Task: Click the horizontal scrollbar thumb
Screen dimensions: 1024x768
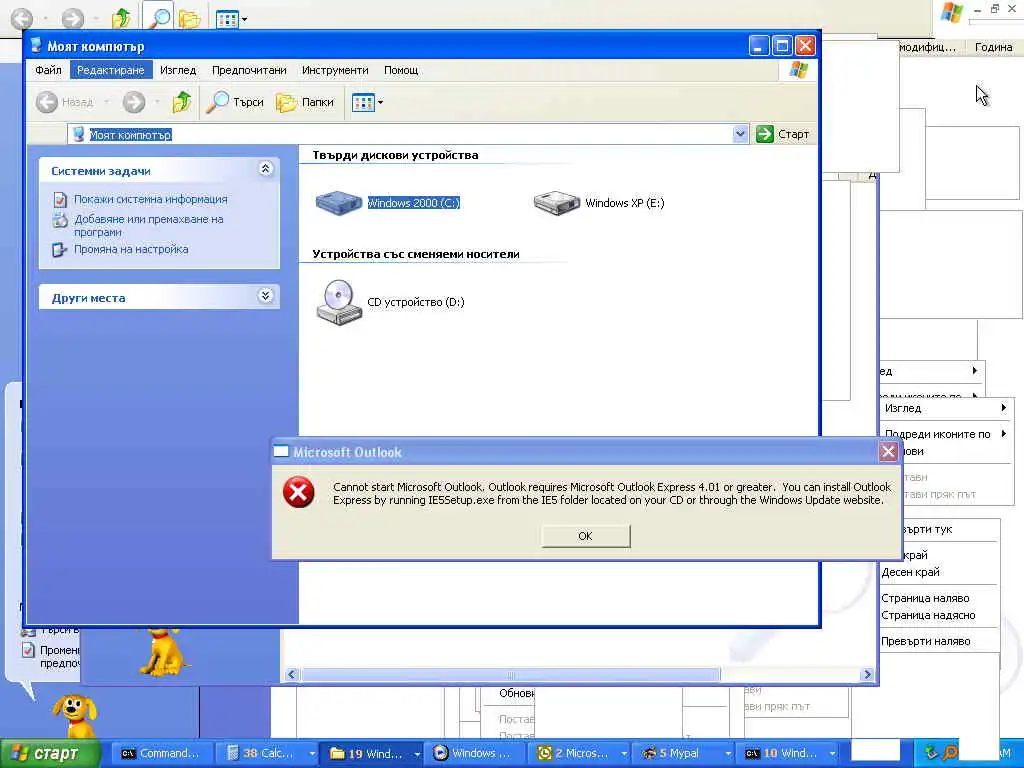Action: click(511, 674)
